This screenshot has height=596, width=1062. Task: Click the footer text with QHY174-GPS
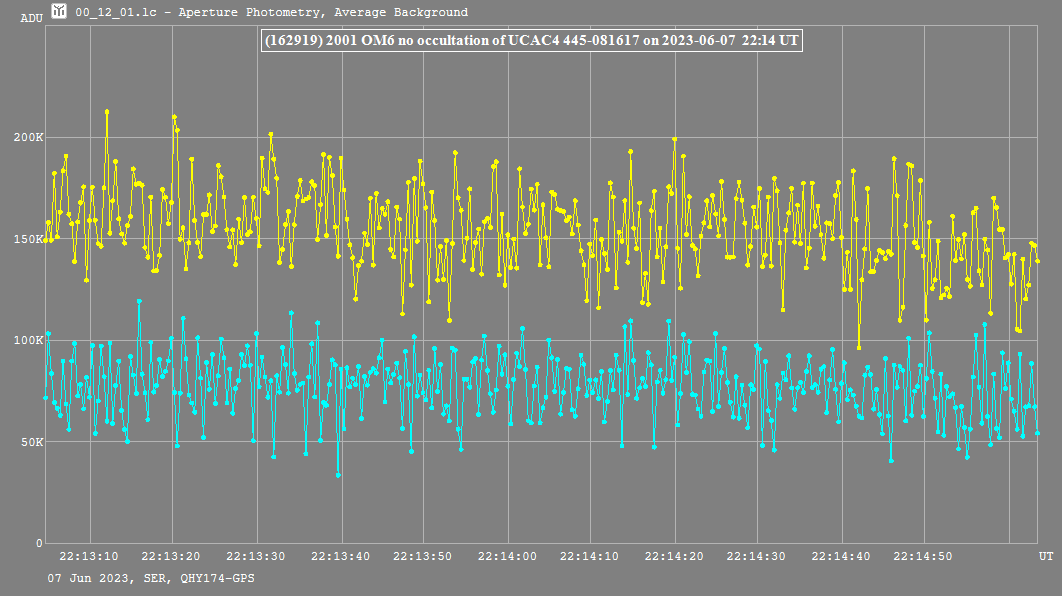point(148,578)
